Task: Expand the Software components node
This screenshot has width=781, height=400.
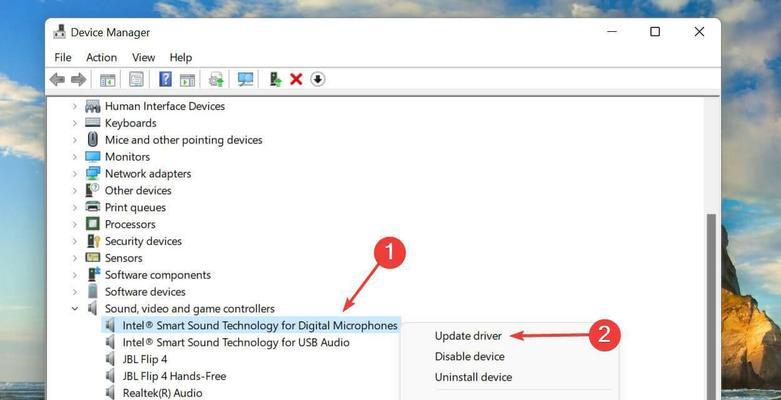Action: coord(75,275)
